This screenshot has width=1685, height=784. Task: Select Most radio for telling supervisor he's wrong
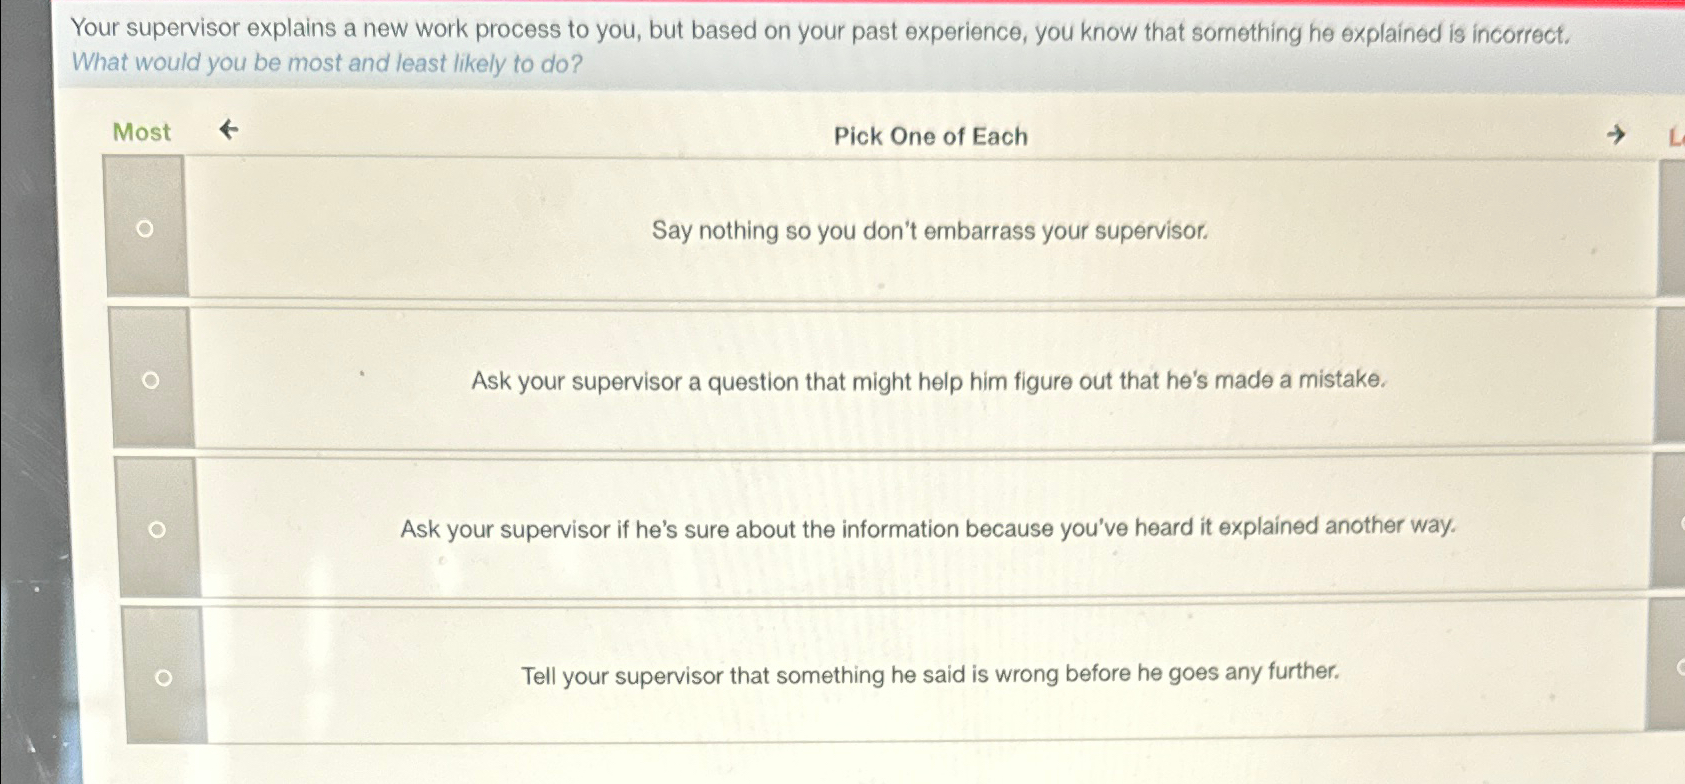coord(163,677)
